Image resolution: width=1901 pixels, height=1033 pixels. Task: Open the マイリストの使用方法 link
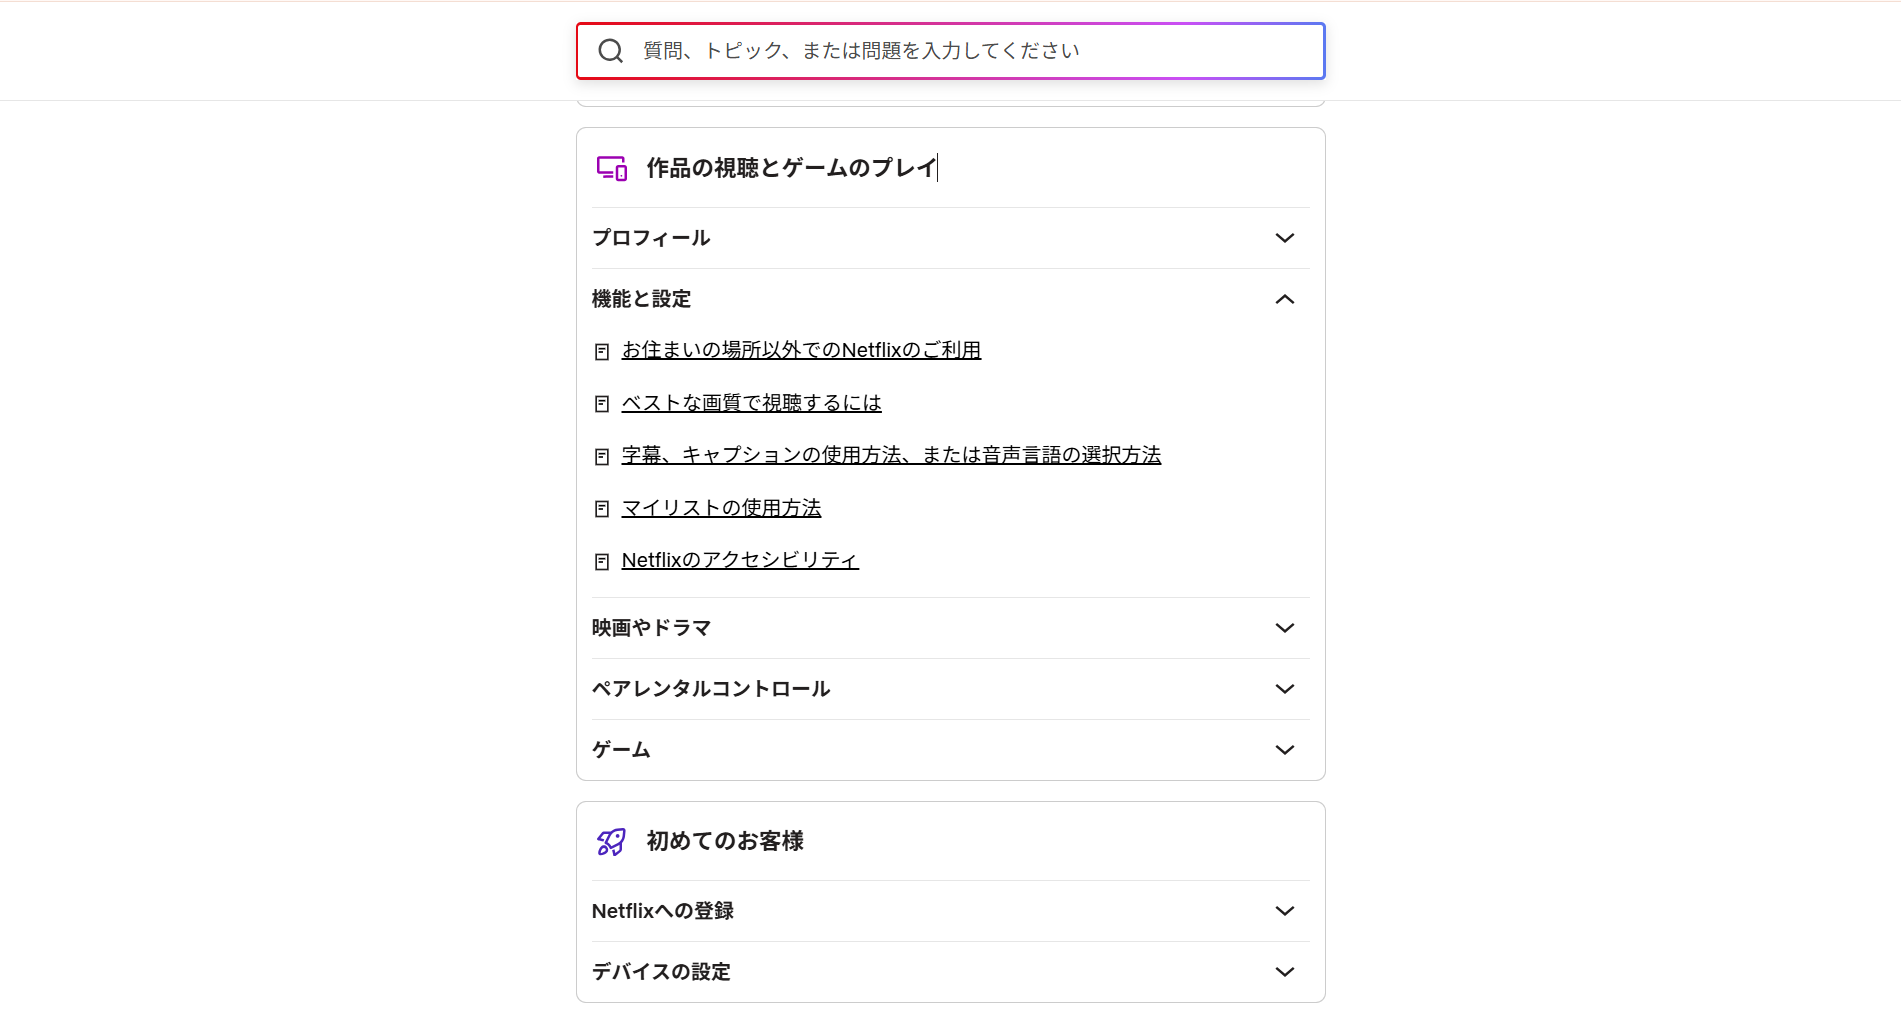point(721,508)
